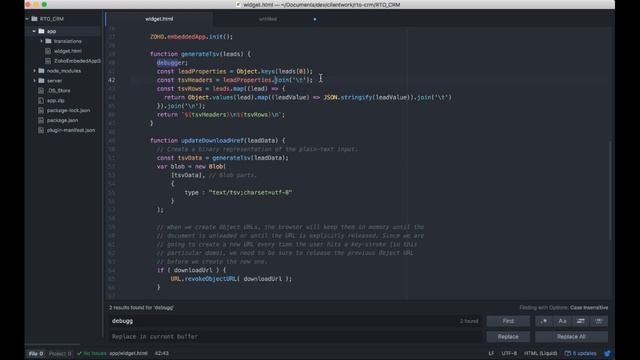Click the '2 results found' message

[x=141, y=308]
